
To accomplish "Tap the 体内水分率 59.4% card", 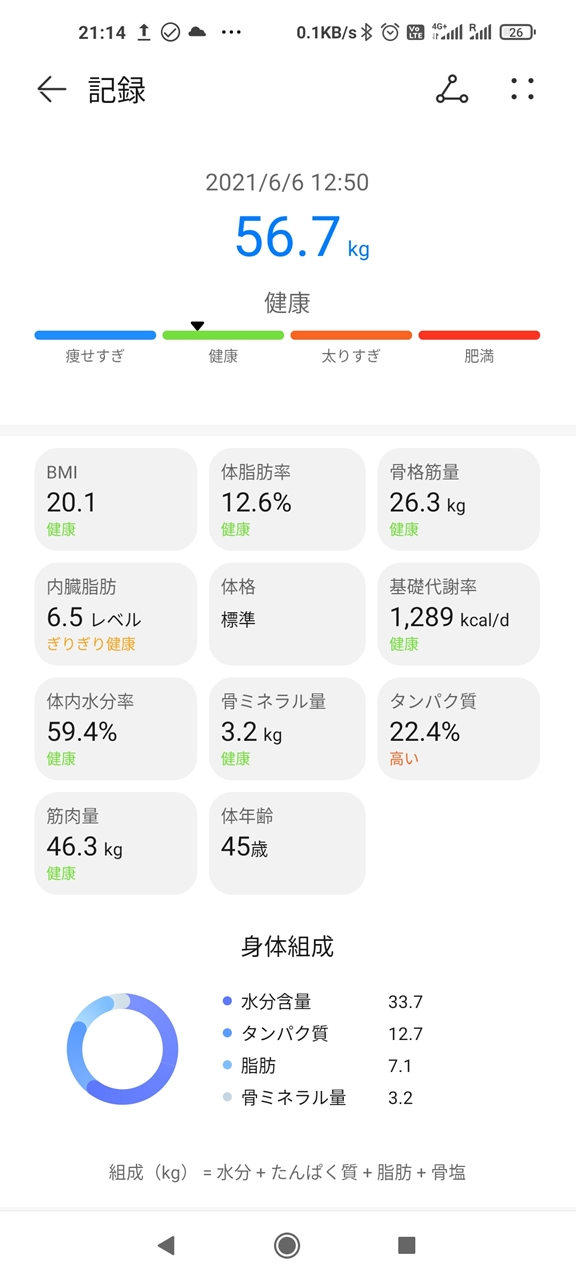I will click(x=116, y=729).
